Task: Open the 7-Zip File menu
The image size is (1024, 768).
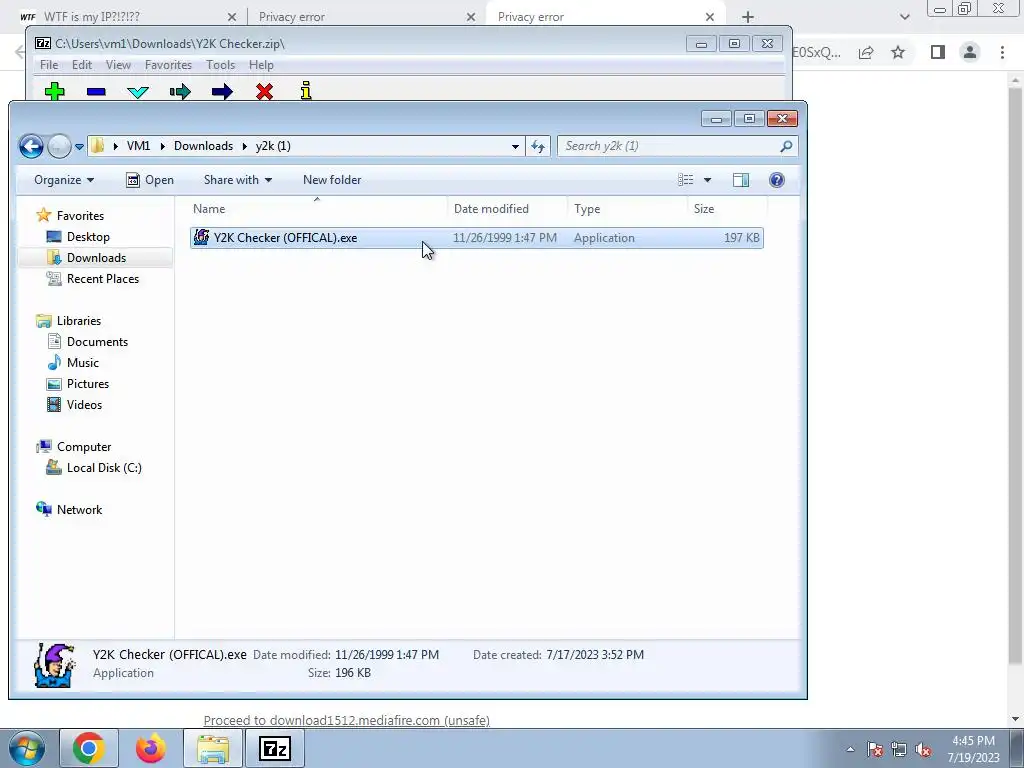Action: pos(49,65)
